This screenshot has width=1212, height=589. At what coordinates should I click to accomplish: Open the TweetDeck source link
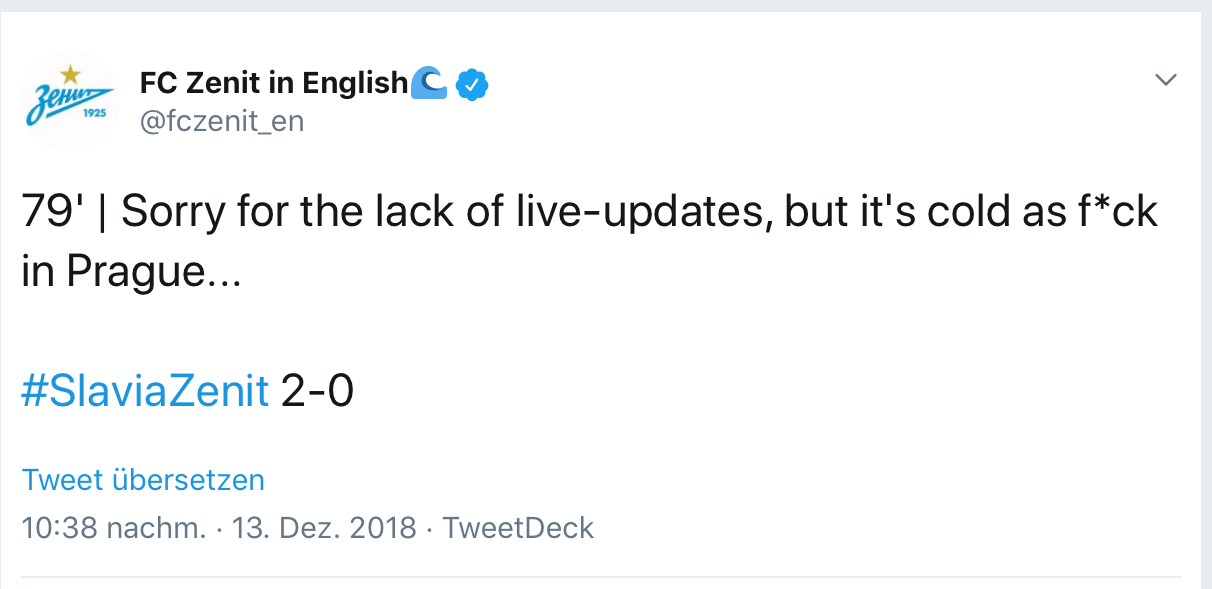coord(518,527)
